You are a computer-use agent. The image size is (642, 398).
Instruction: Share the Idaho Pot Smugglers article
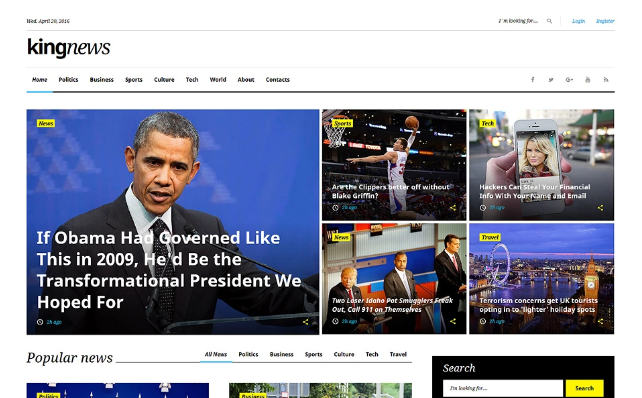tap(453, 321)
